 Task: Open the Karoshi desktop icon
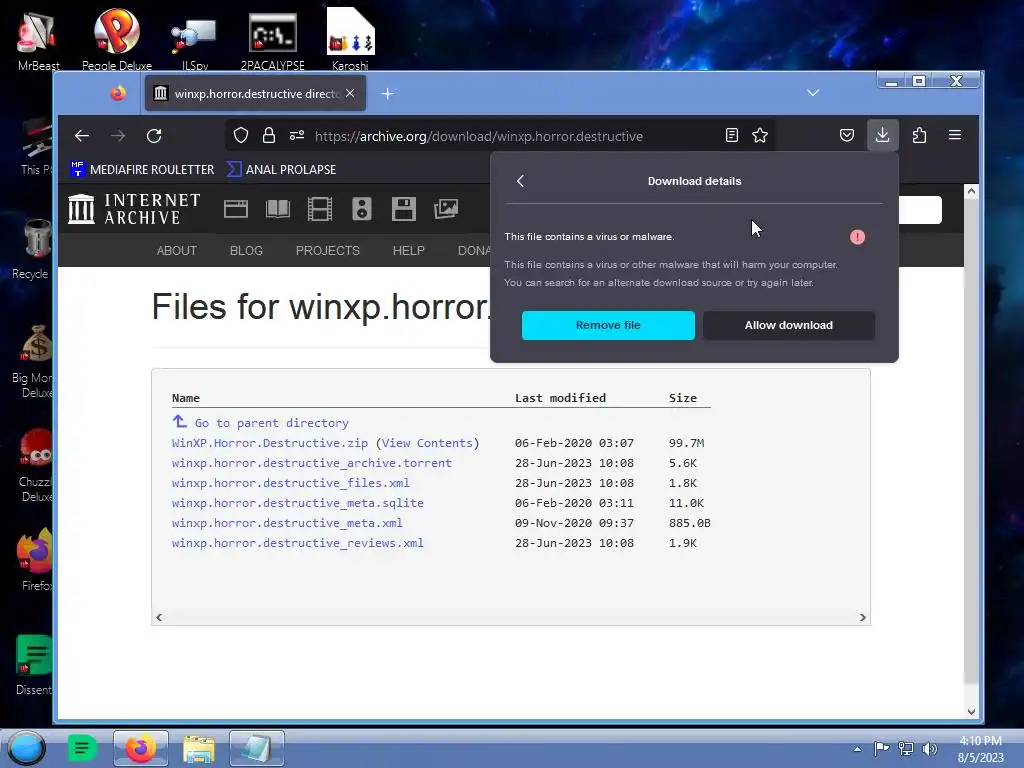(x=350, y=39)
